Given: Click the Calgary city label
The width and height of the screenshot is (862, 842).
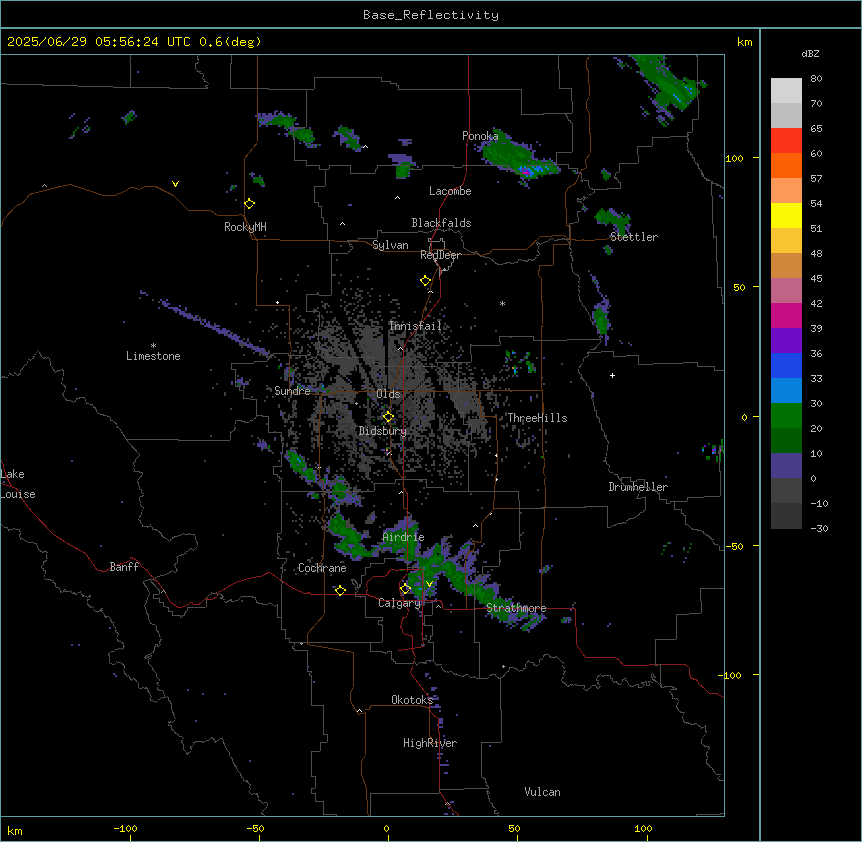Looking at the screenshot, I should [x=400, y=603].
